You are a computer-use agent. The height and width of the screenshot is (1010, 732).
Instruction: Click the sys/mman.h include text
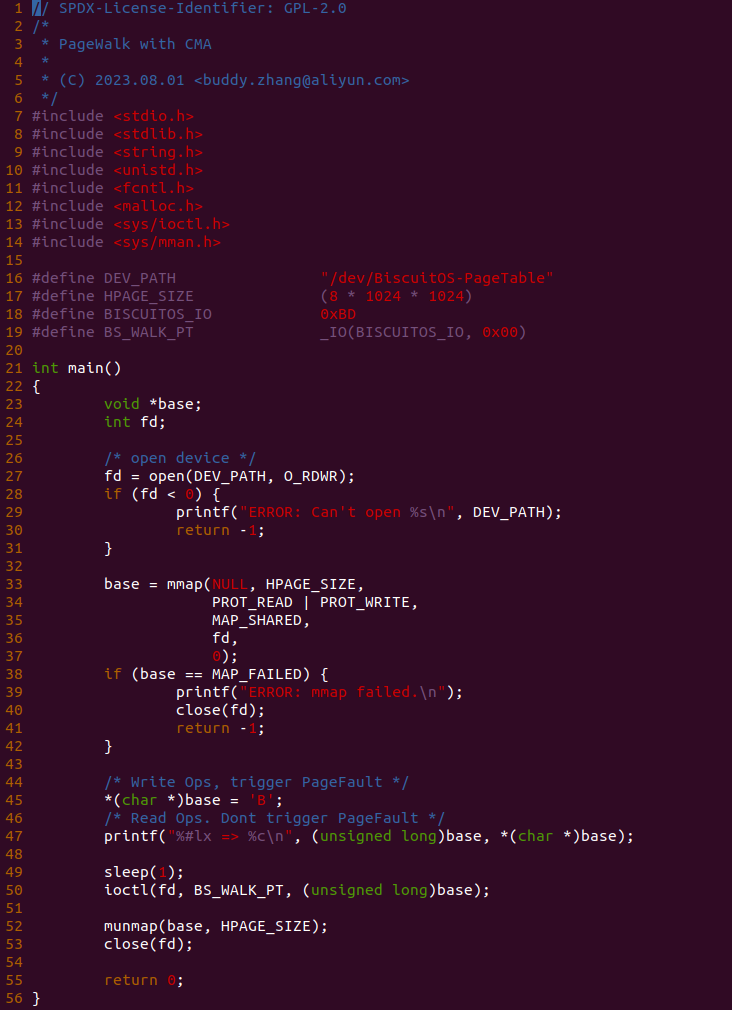click(x=167, y=242)
